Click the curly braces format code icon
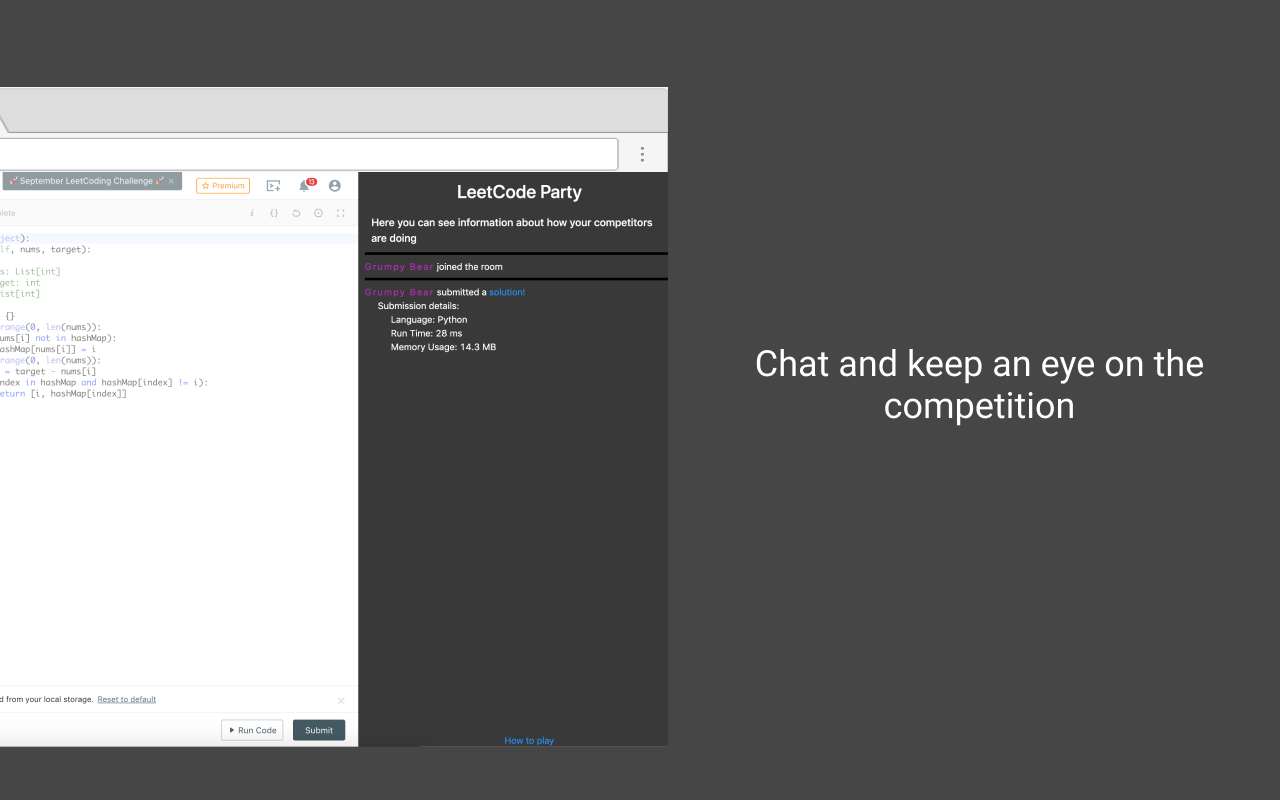 pyautogui.click(x=274, y=213)
